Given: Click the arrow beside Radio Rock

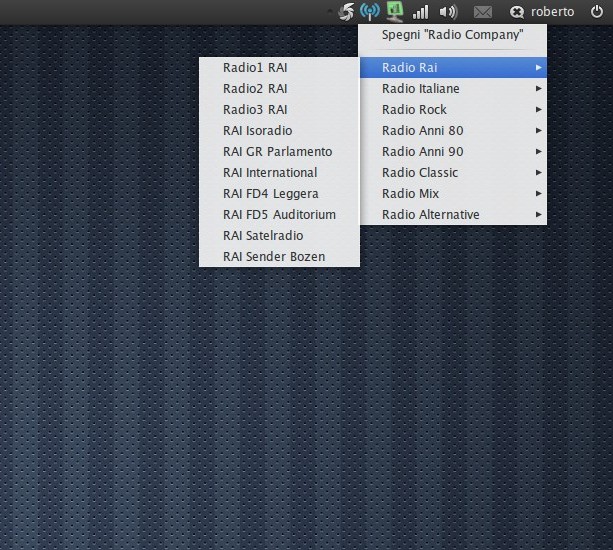Looking at the screenshot, I should pos(538,110).
